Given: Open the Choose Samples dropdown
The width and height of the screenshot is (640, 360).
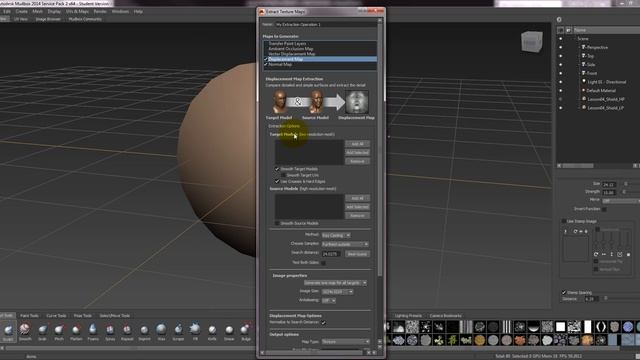Looking at the screenshot, I should point(345,244).
